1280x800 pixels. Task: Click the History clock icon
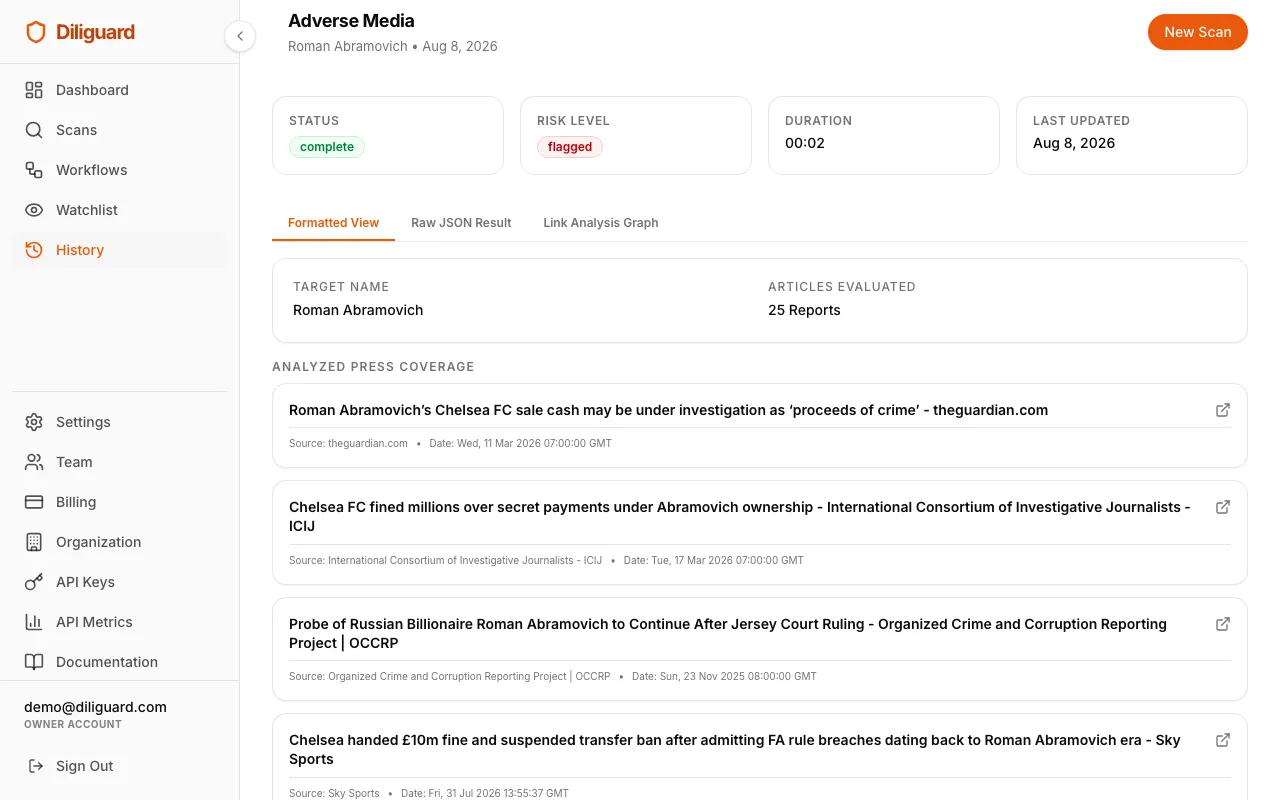[34, 250]
